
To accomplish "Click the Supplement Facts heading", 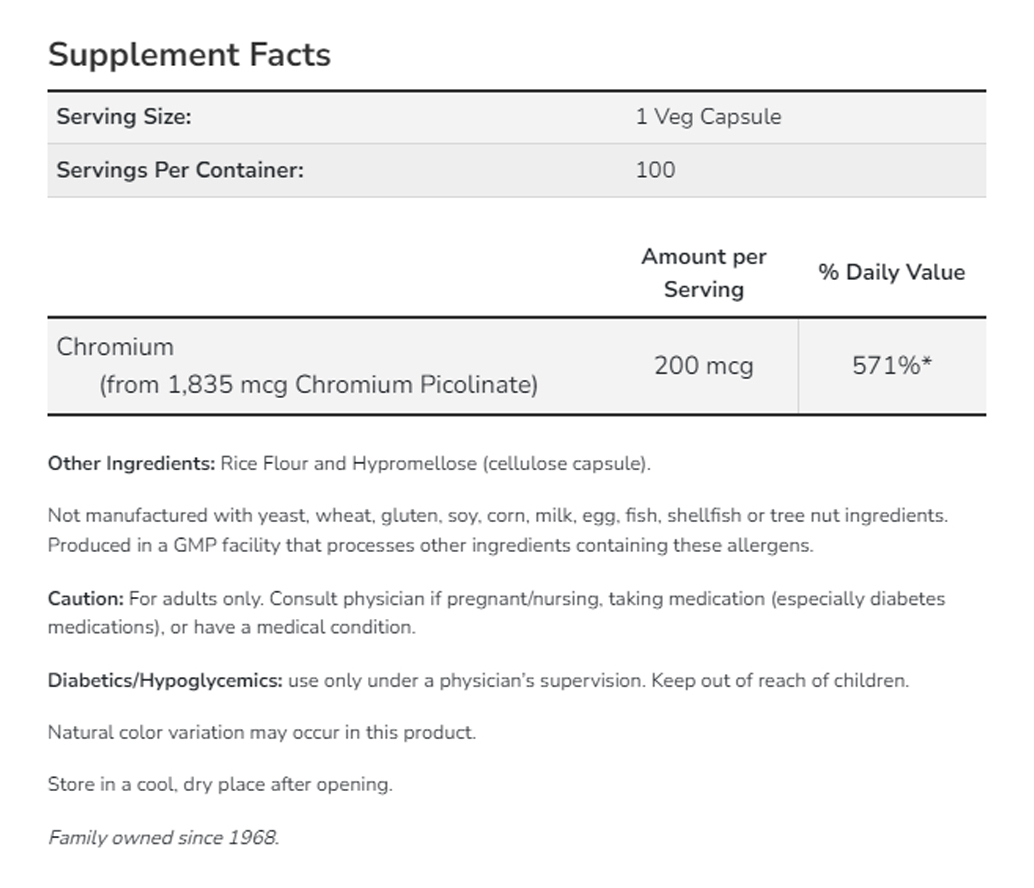I will click(x=189, y=54).
